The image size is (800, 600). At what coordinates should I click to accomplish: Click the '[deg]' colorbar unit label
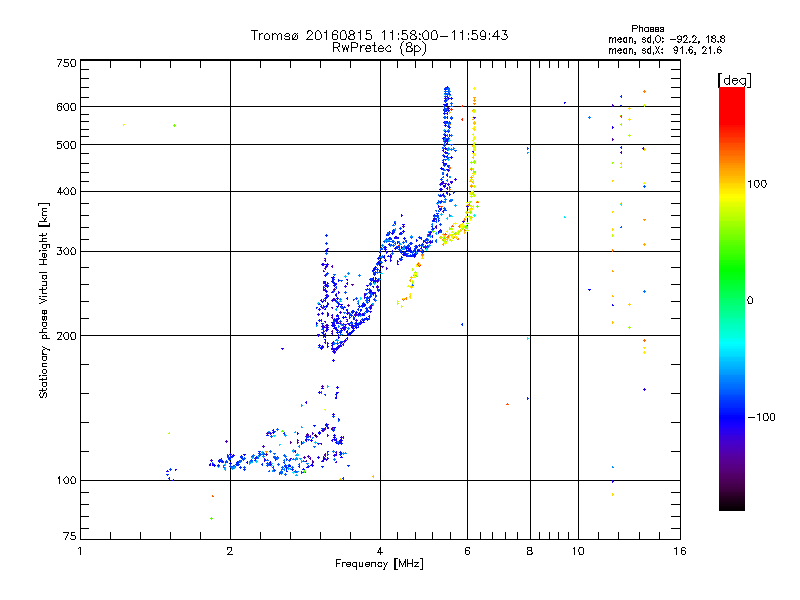tap(734, 80)
